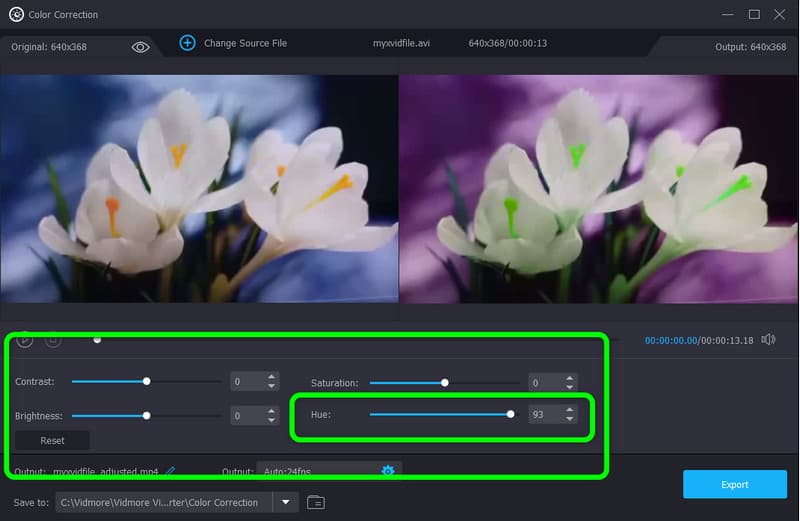Rename output file with pencil icon

(170, 470)
